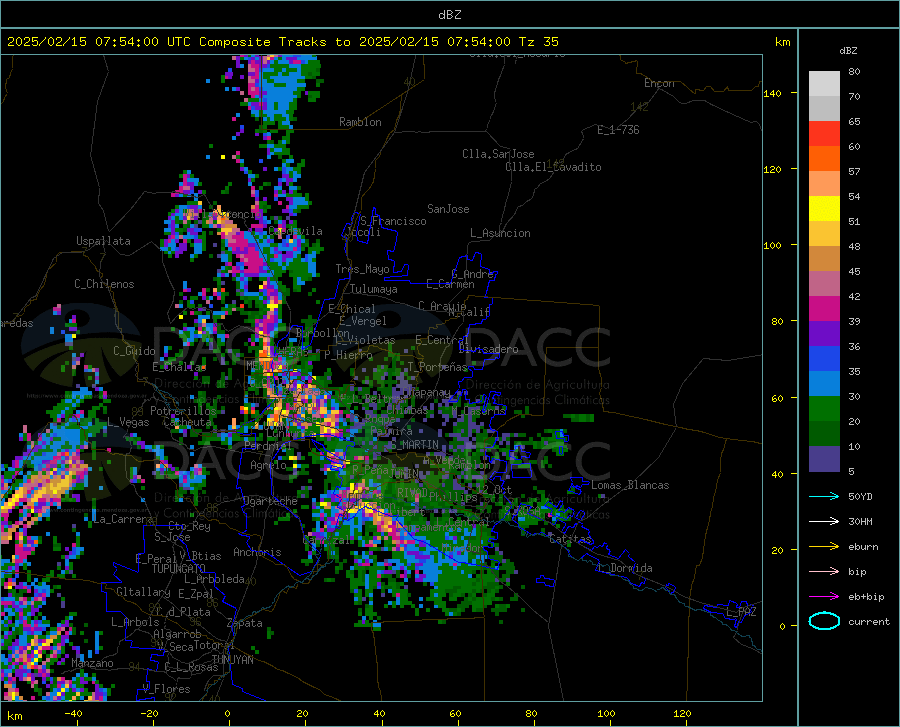Select the 51 dBZ yellow color swatch
900x727 pixels.
click(824, 209)
